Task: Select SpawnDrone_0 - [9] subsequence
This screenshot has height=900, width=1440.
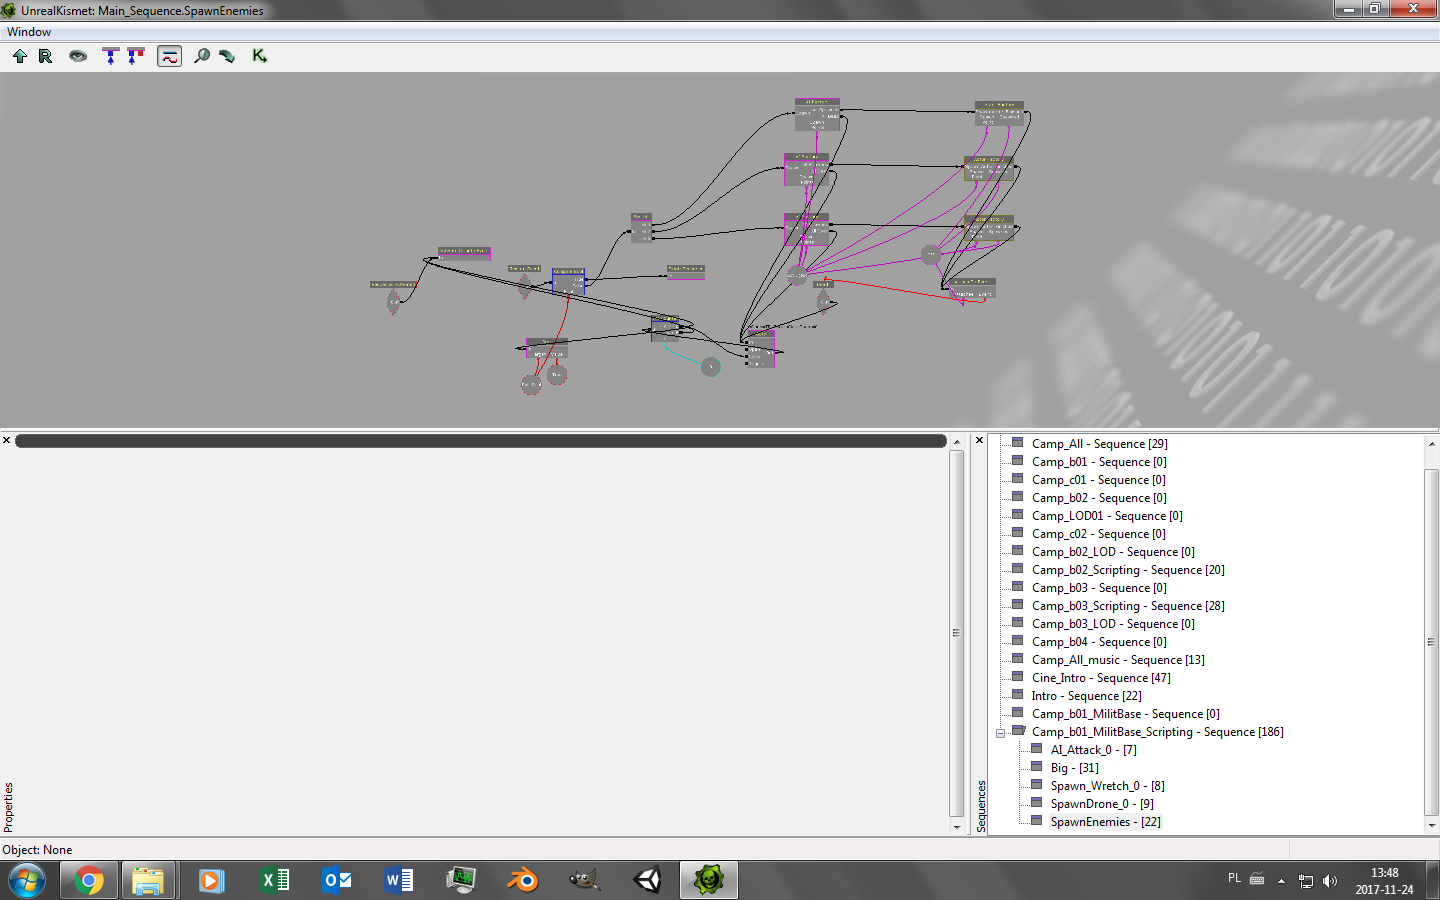Action: click(1102, 804)
